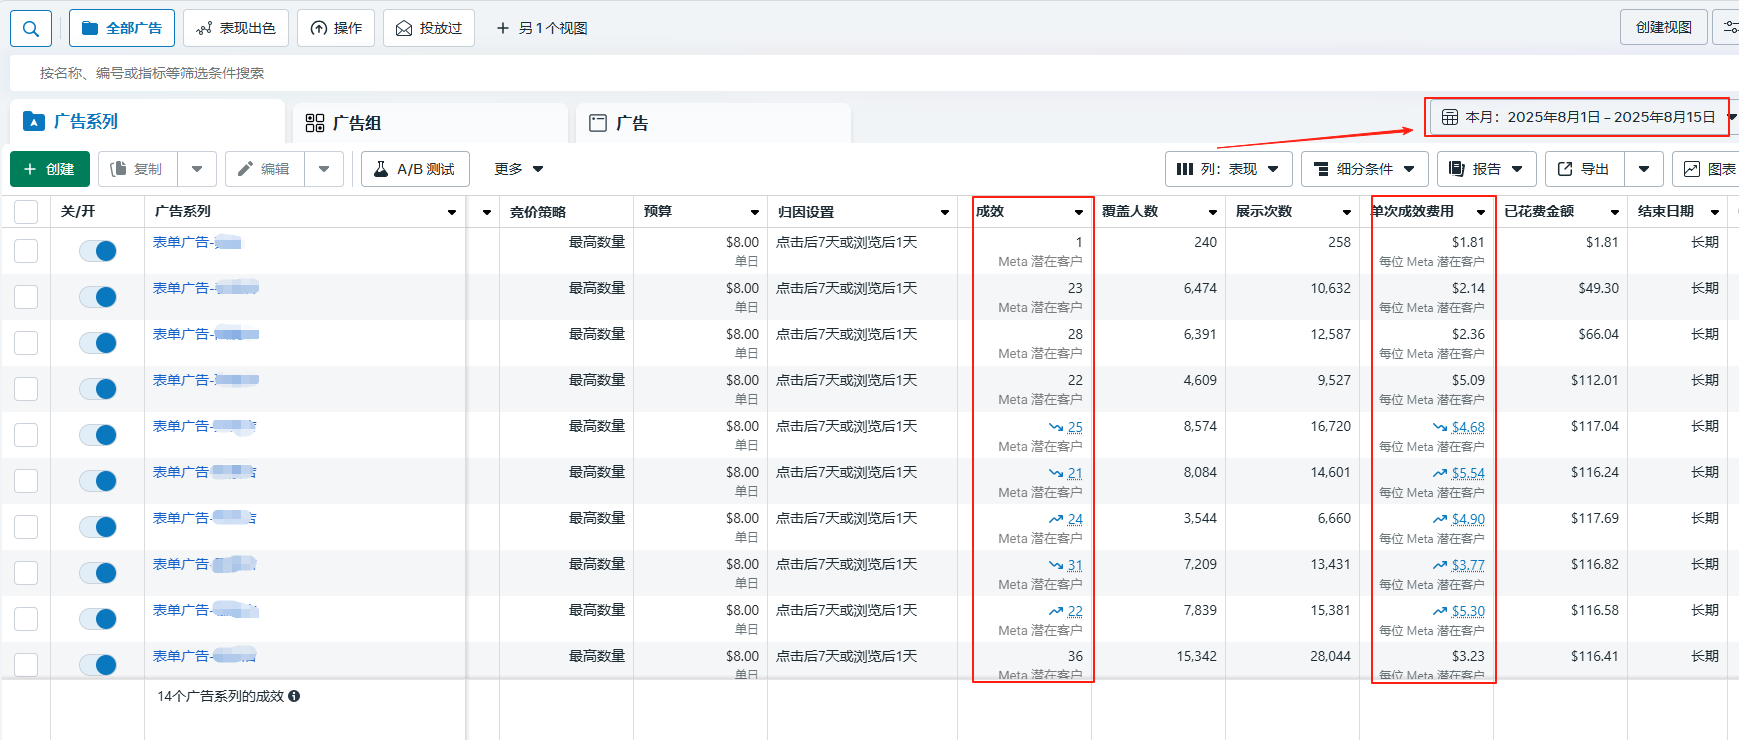Screen dimensions: 1739x740
Task: Select the 广告系列 tab
Action: [x=147, y=122]
